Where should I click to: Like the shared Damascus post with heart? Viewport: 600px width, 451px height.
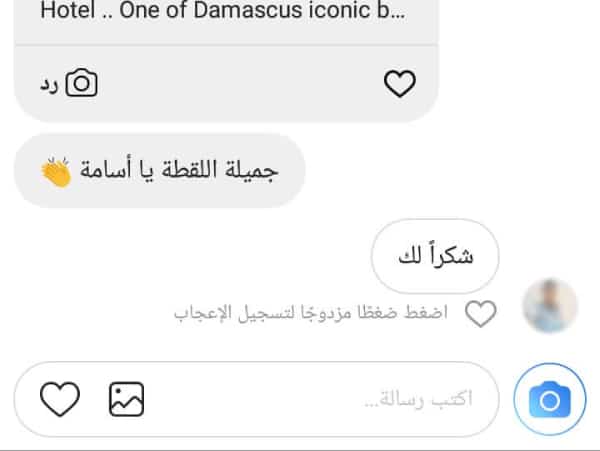tap(399, 84)
